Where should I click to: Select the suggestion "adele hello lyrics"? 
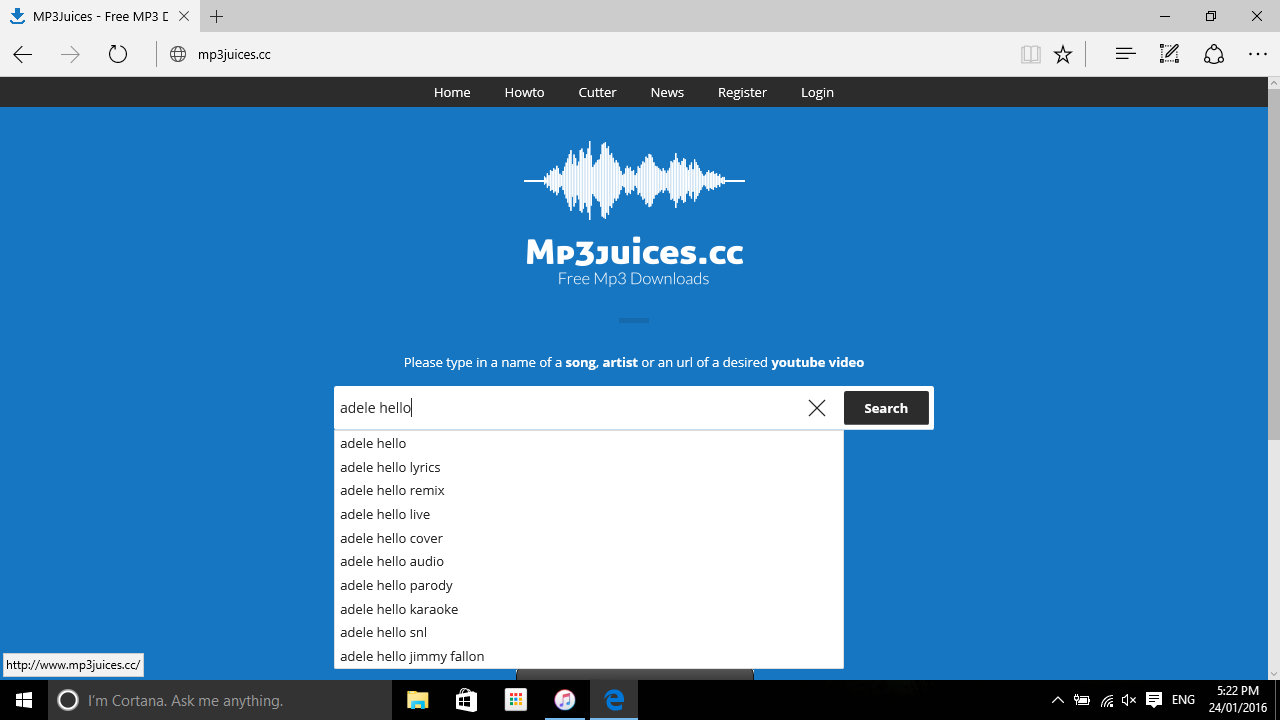(589, 467)
